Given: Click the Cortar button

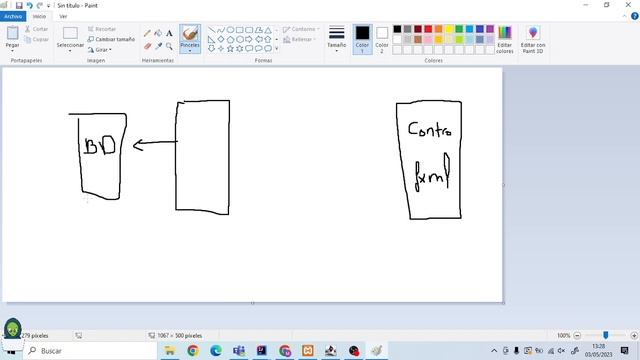Looking at the screenshot, I should (36, 29).
